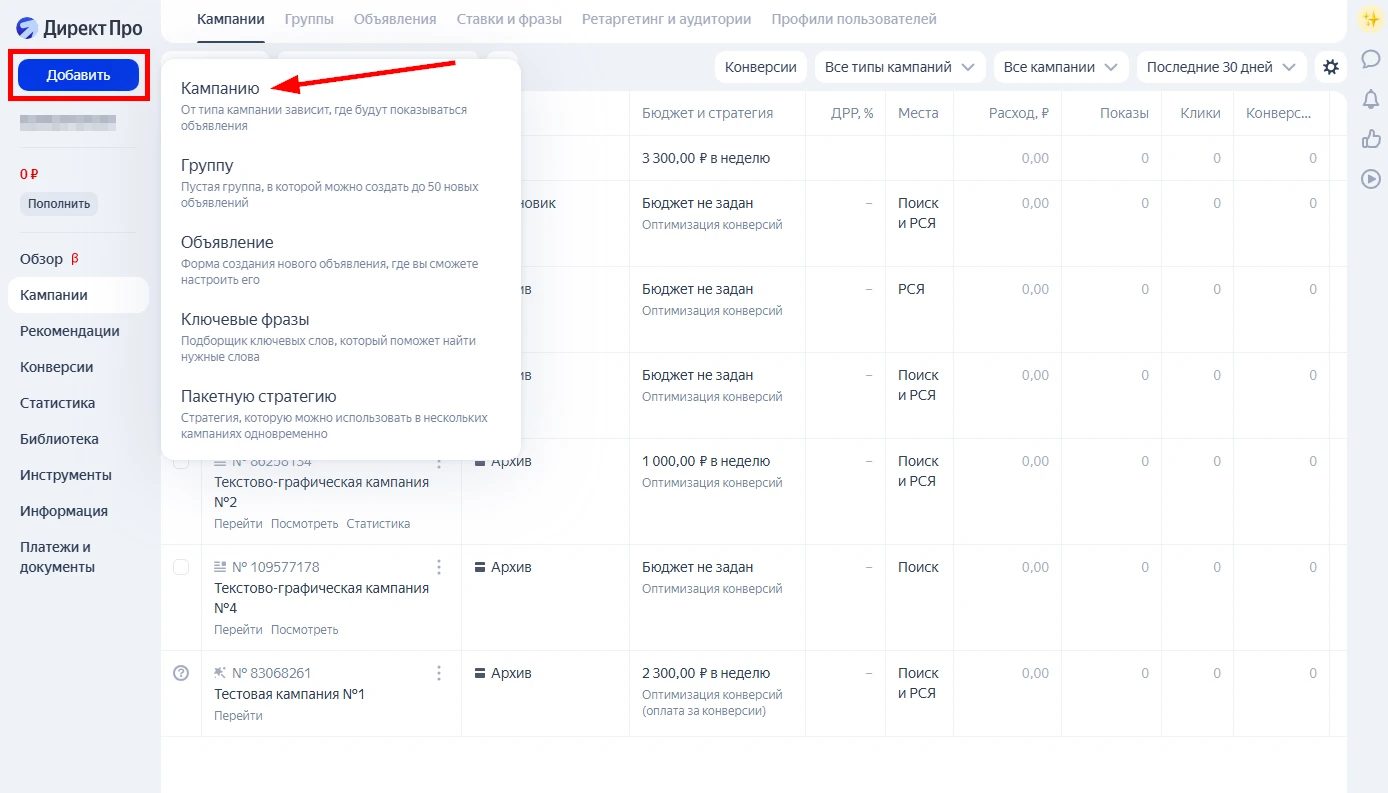Click the sparkle assistant icon at top right
Viewport: 1388px width, 793px height.
(1371, 19)
